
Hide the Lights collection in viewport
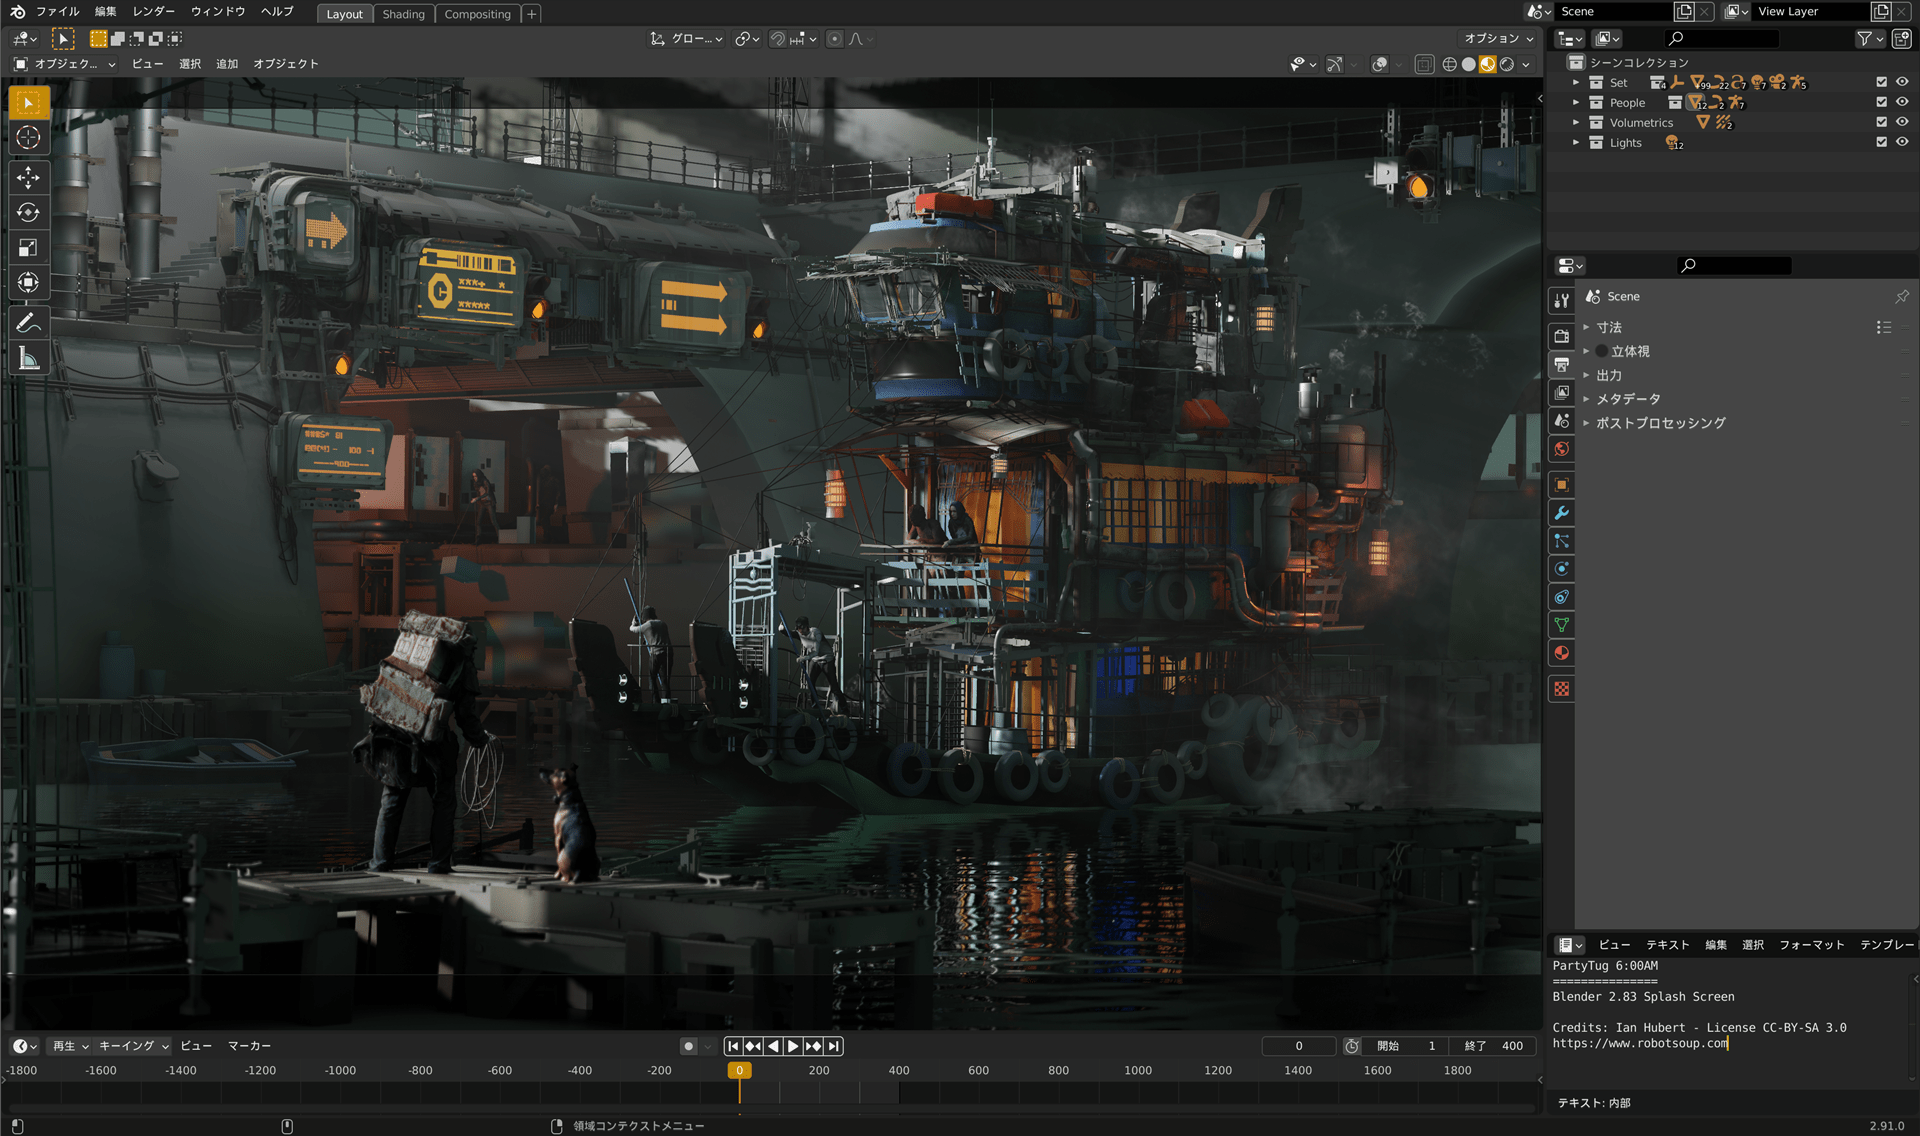1902,142
